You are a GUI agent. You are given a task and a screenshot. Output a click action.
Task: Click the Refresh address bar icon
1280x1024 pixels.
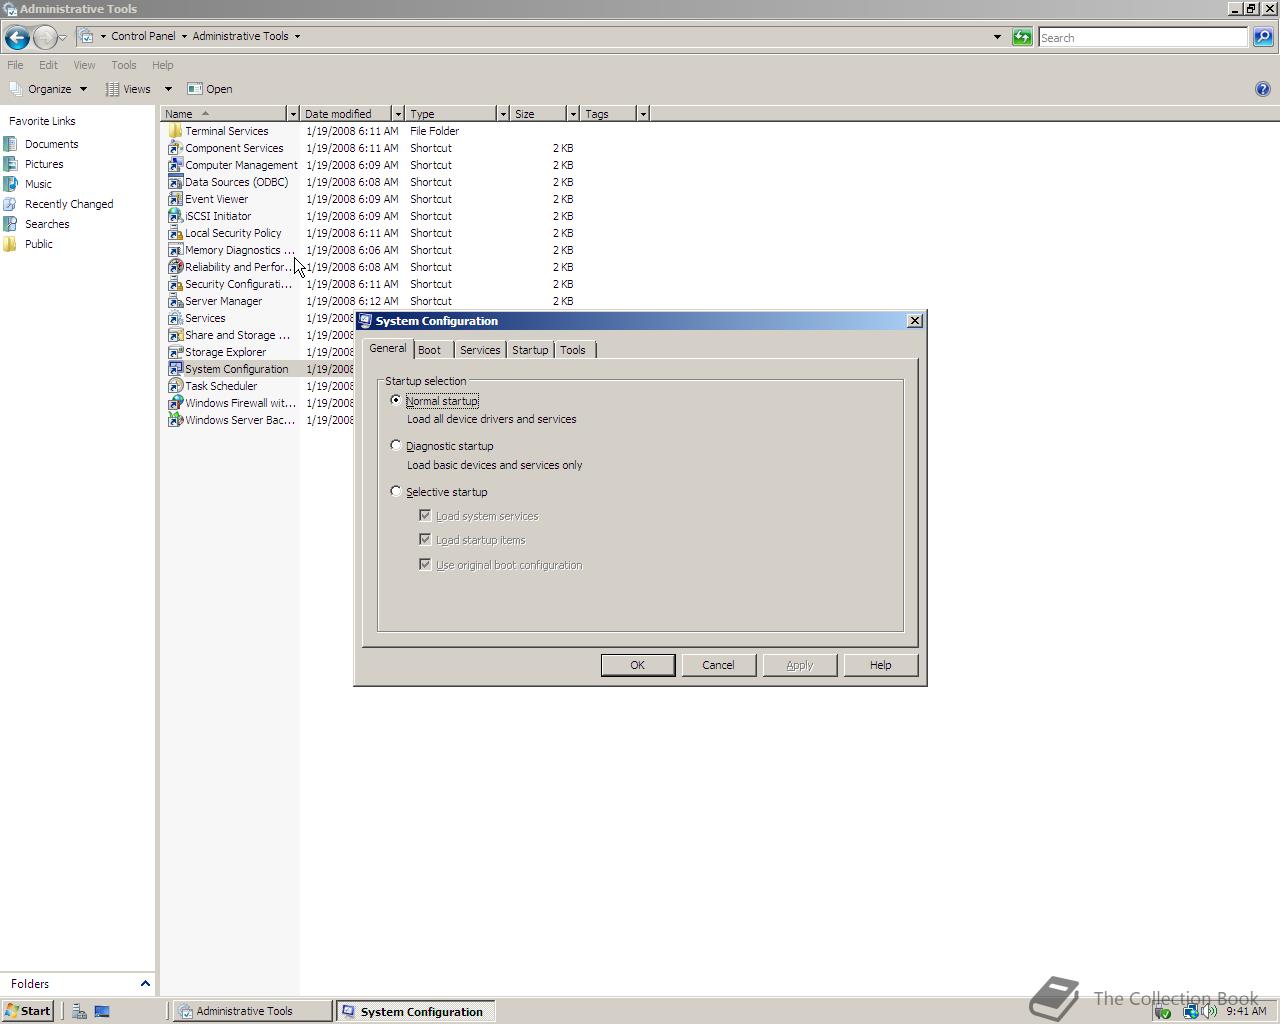pos(1022,37)
